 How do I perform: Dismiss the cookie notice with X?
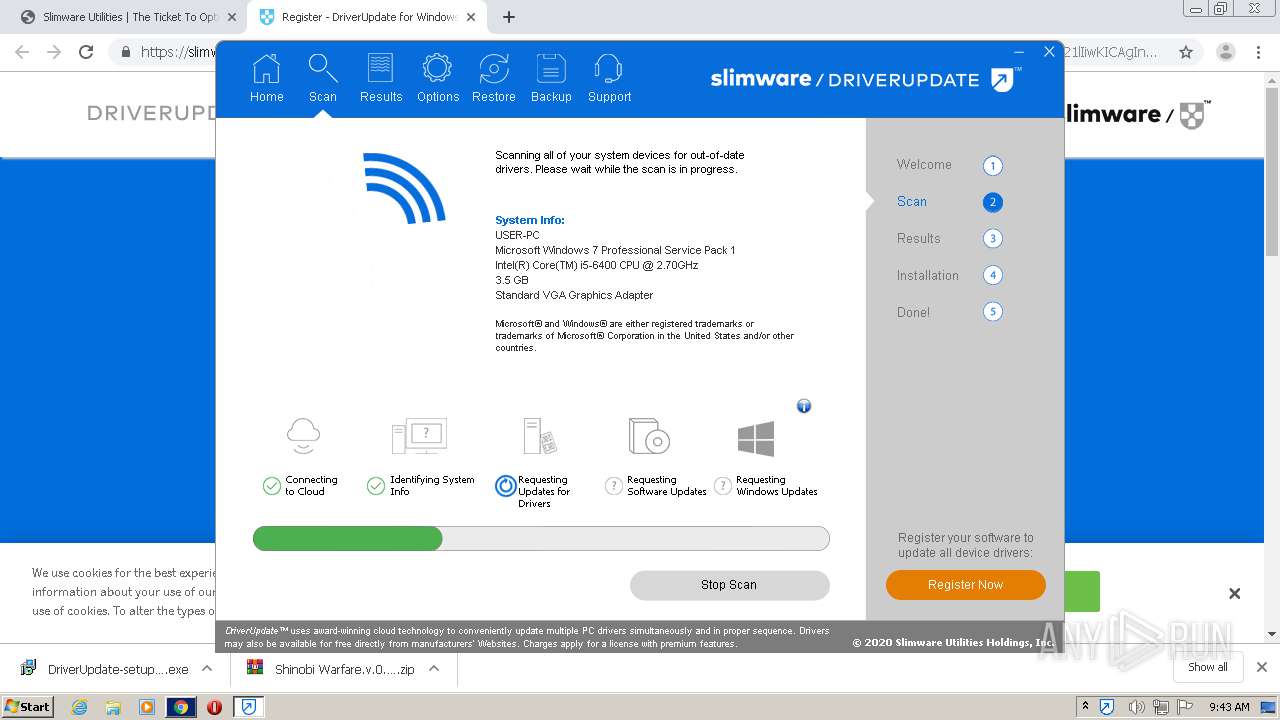1234,594
